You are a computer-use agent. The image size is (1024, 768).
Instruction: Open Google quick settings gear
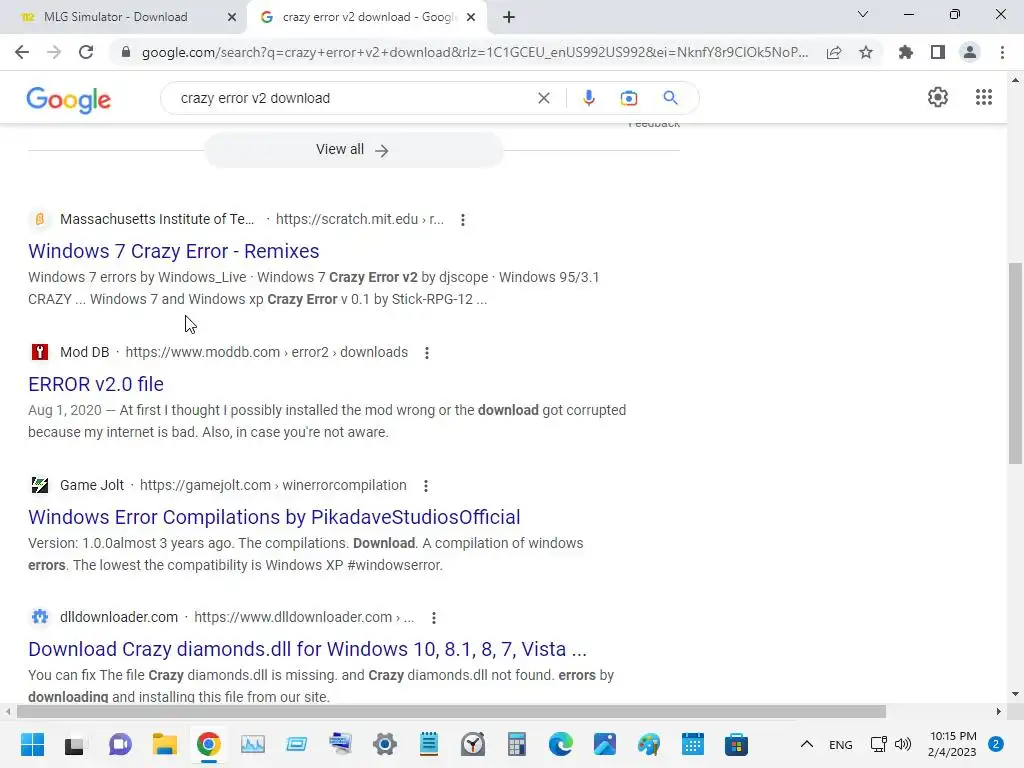938,97
